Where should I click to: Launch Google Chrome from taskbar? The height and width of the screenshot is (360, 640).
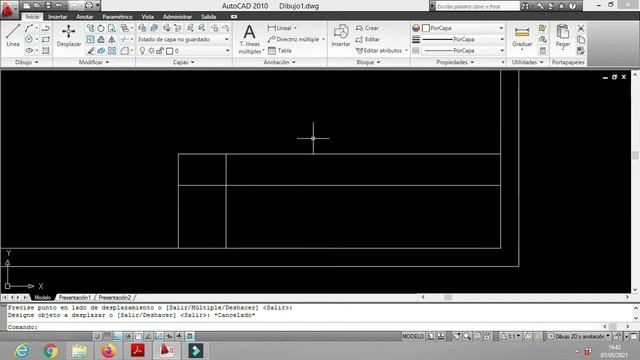click(51, 351)
